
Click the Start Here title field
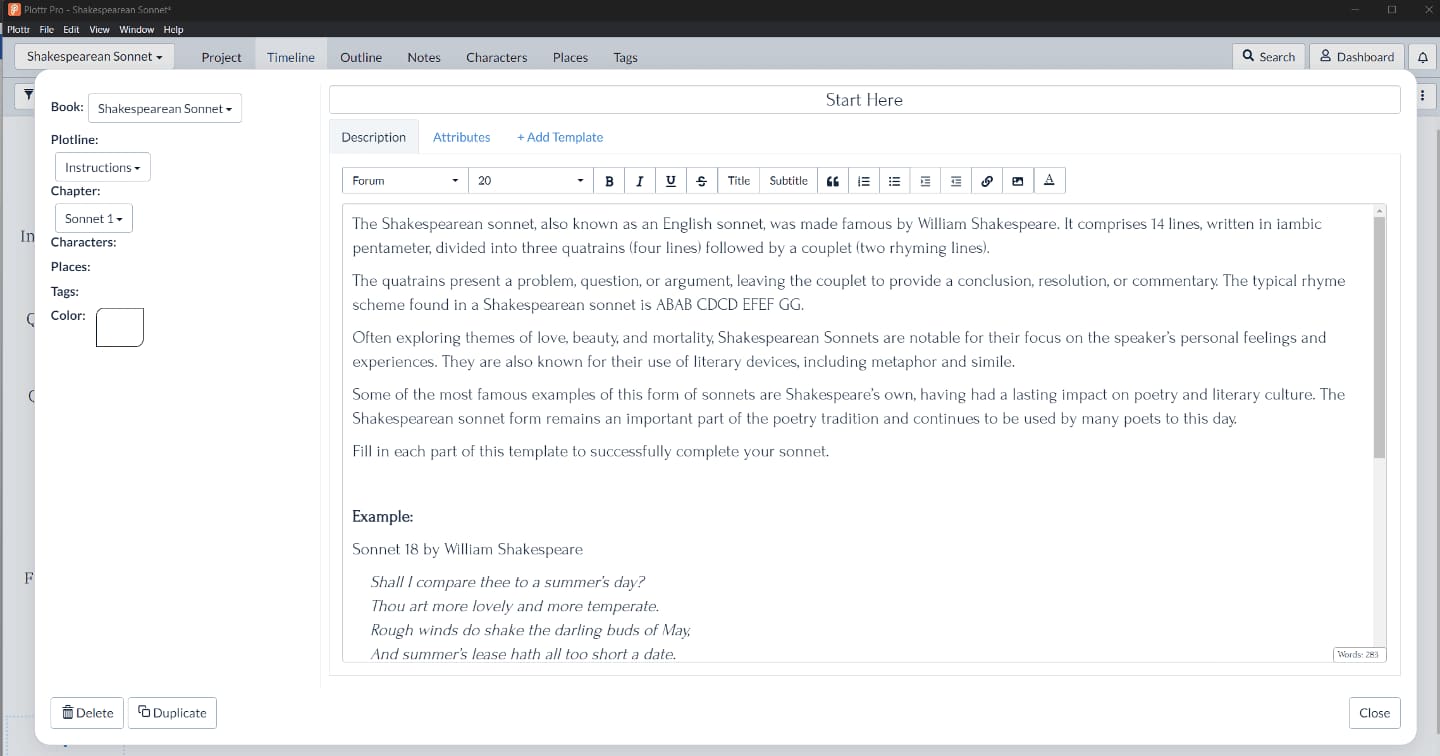864,100
